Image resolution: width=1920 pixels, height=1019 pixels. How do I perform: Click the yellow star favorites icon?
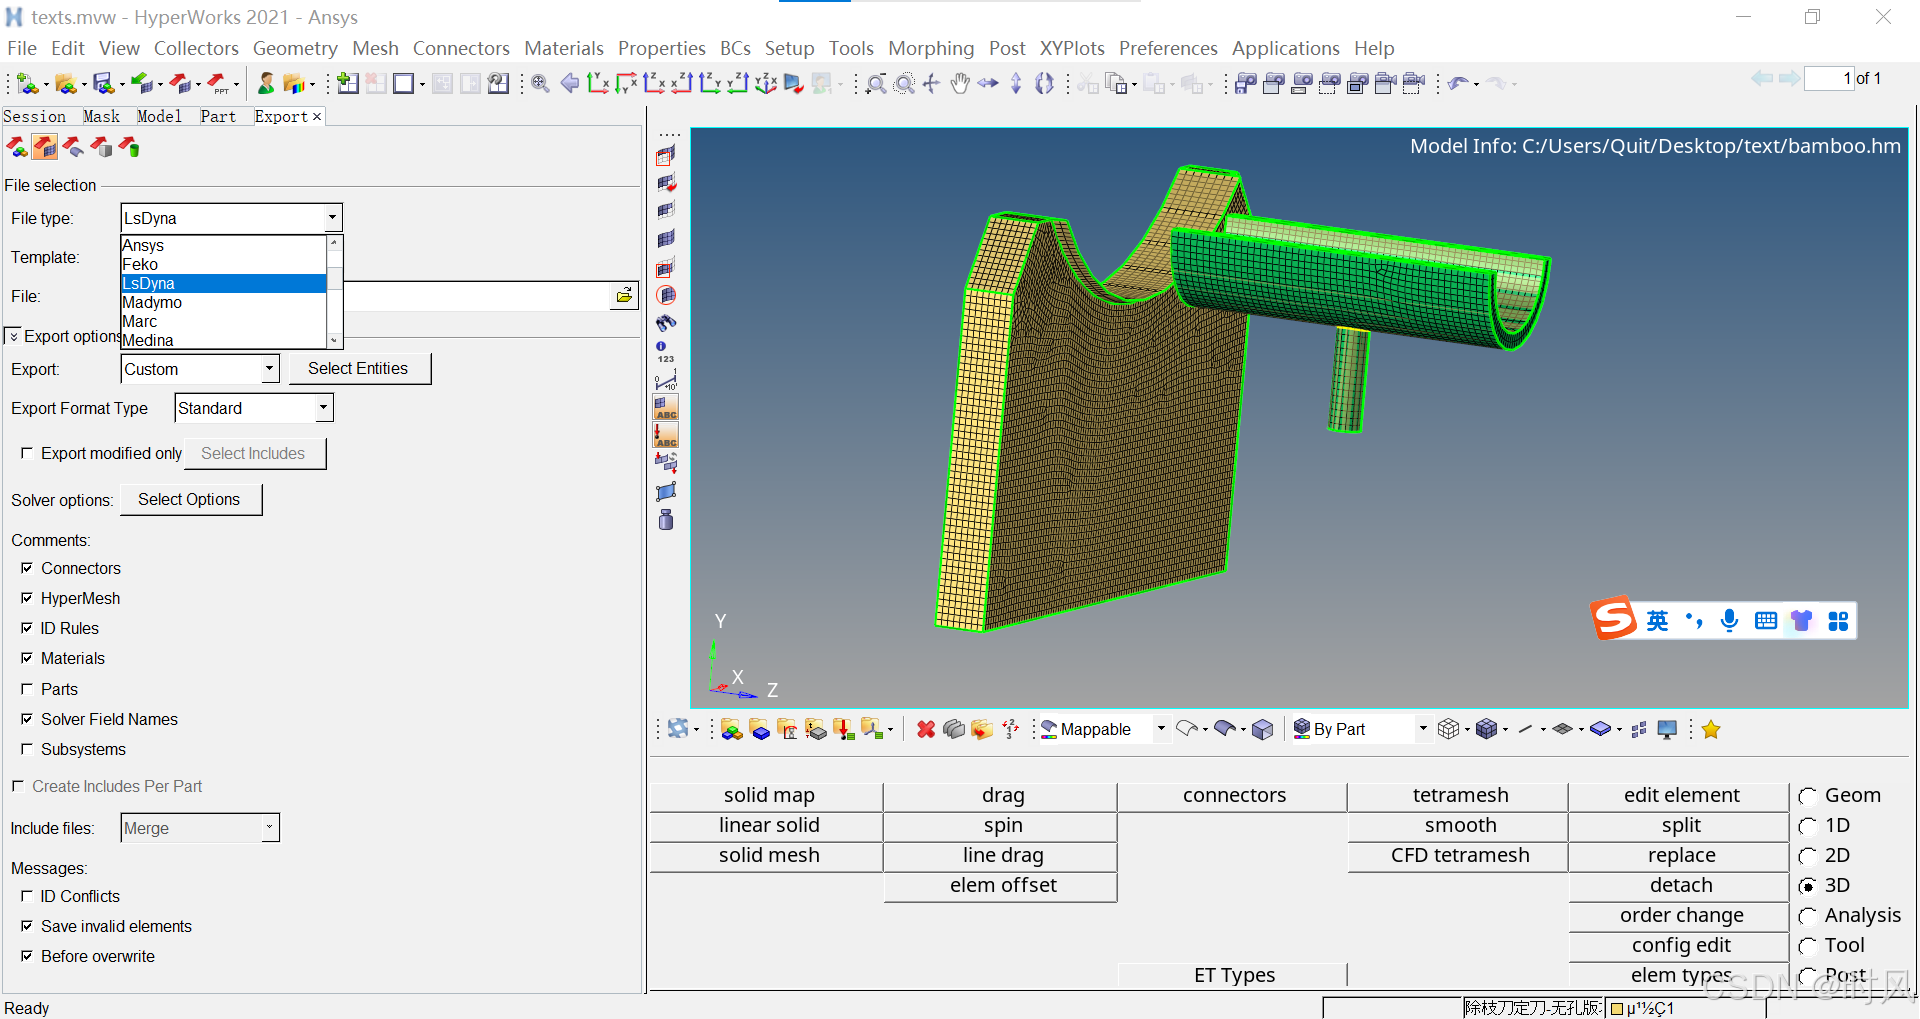(1711, 730)
